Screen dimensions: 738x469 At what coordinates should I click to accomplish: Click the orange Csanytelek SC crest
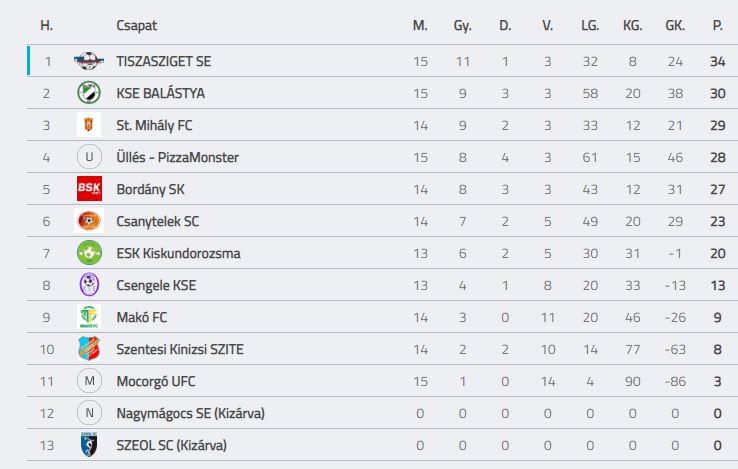89,221
